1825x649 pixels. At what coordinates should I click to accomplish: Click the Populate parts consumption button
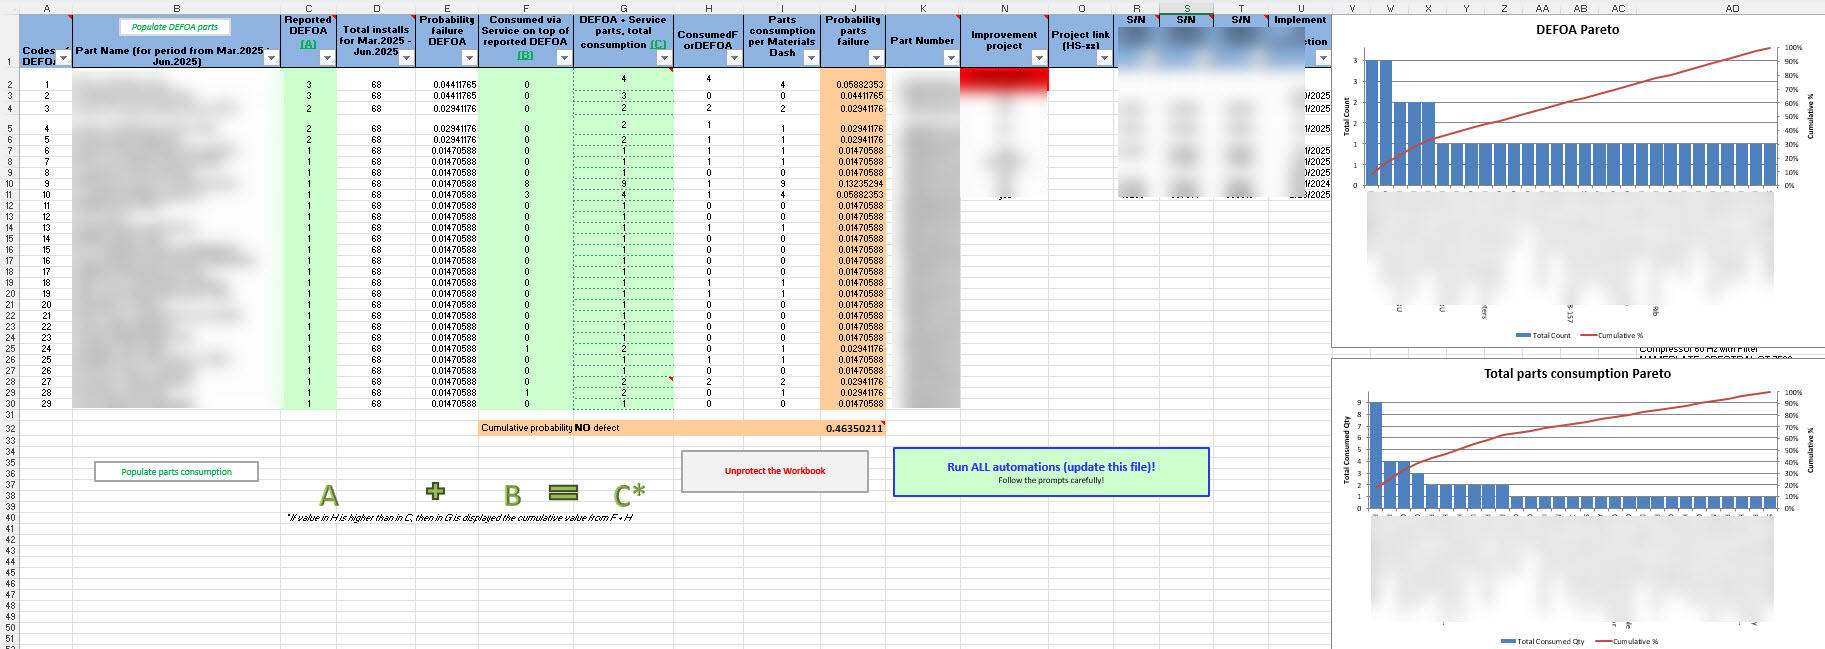(176, 472)
